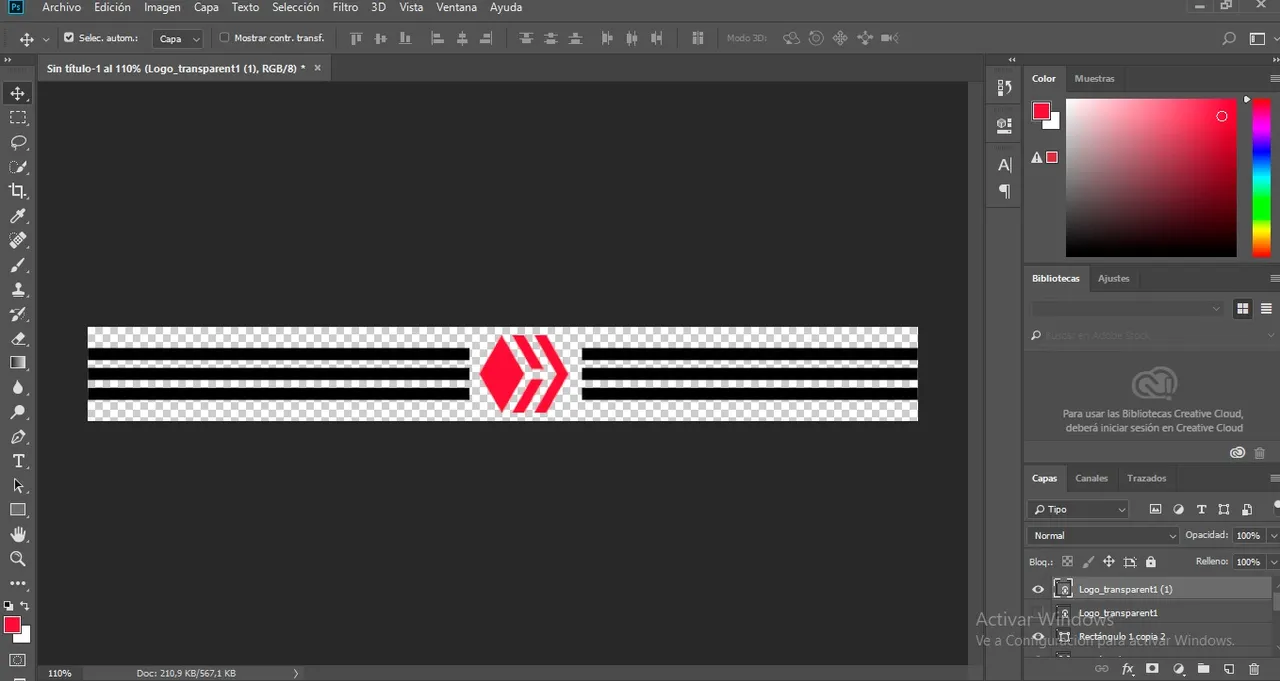Enable Mostrar contr. transf. checkbox
1280x681 pixels.
coord(224,38)
